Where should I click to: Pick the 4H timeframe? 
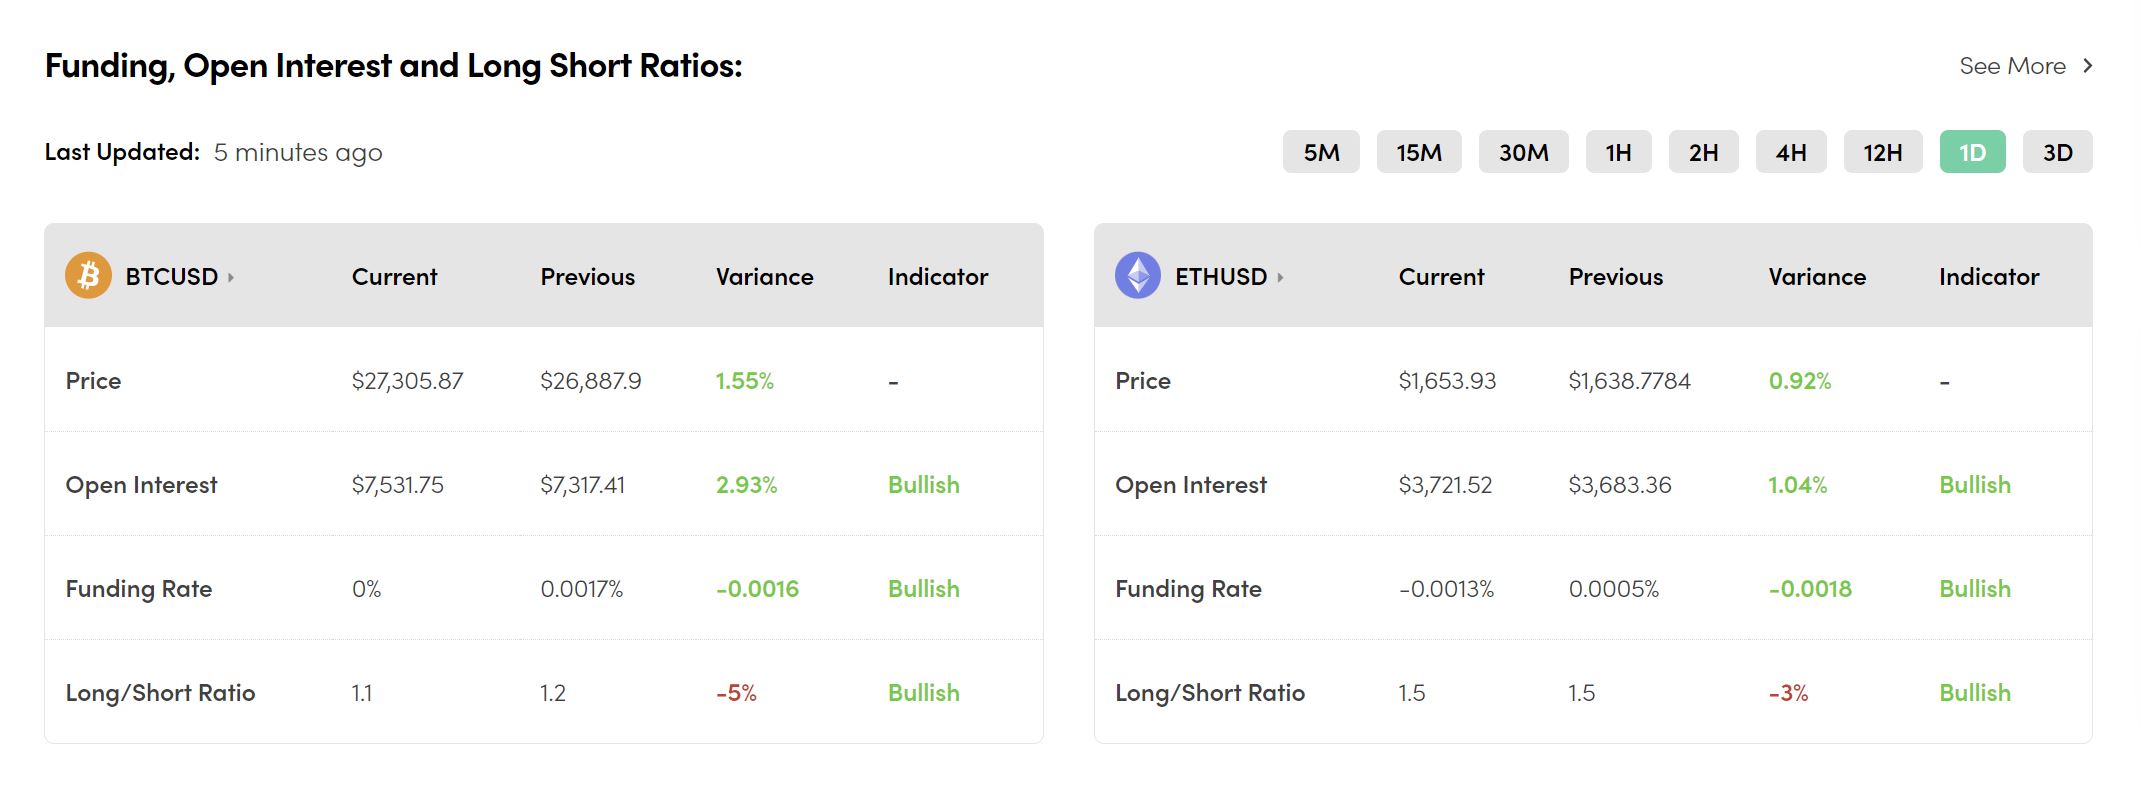1790,152
